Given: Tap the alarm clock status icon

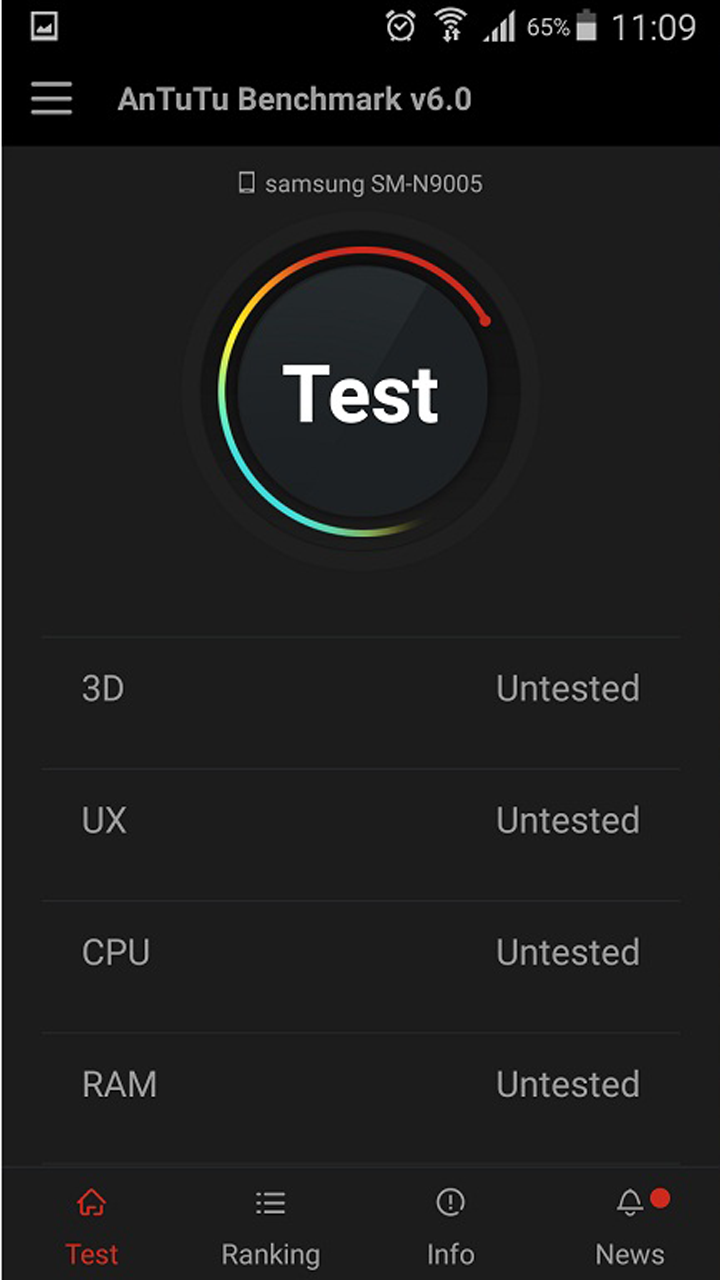Looking at the screenshot, I should (x=401, y=27).
